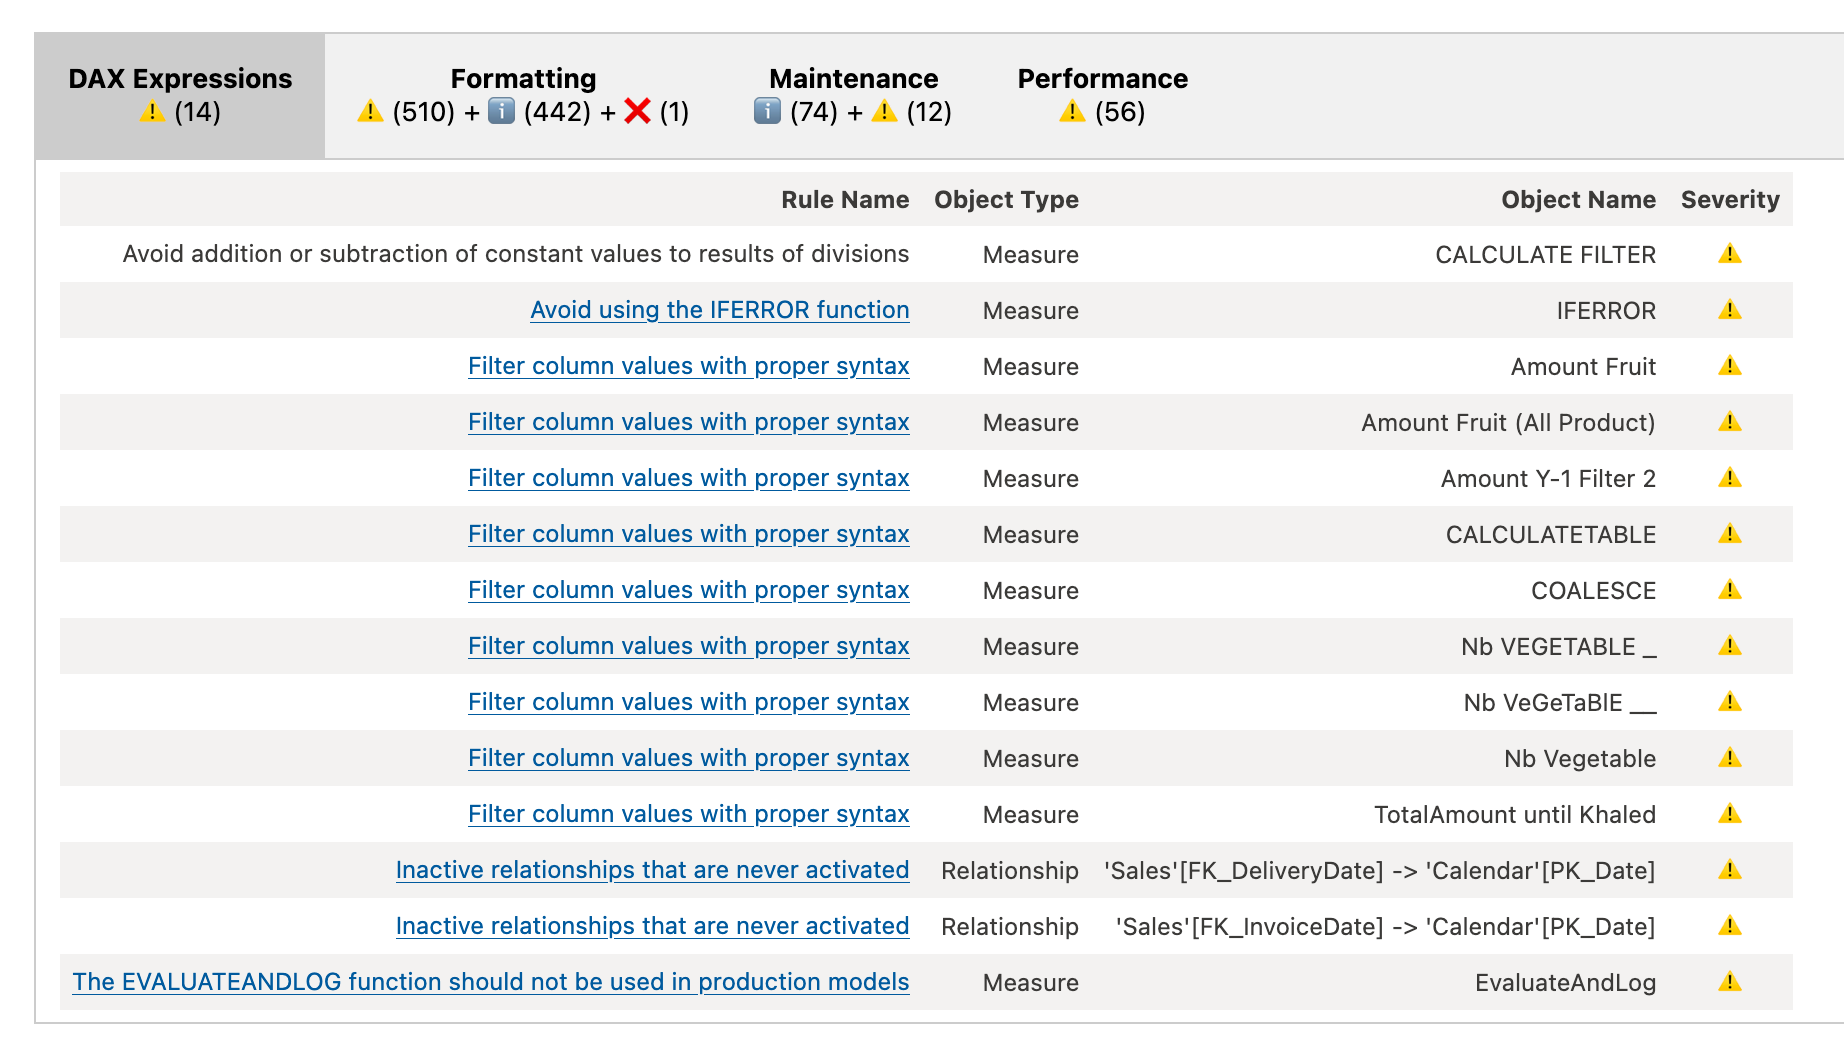Click the Rule Name column header
Image resolution: width=1844 pixels, height=1042 pixels.
845,199
